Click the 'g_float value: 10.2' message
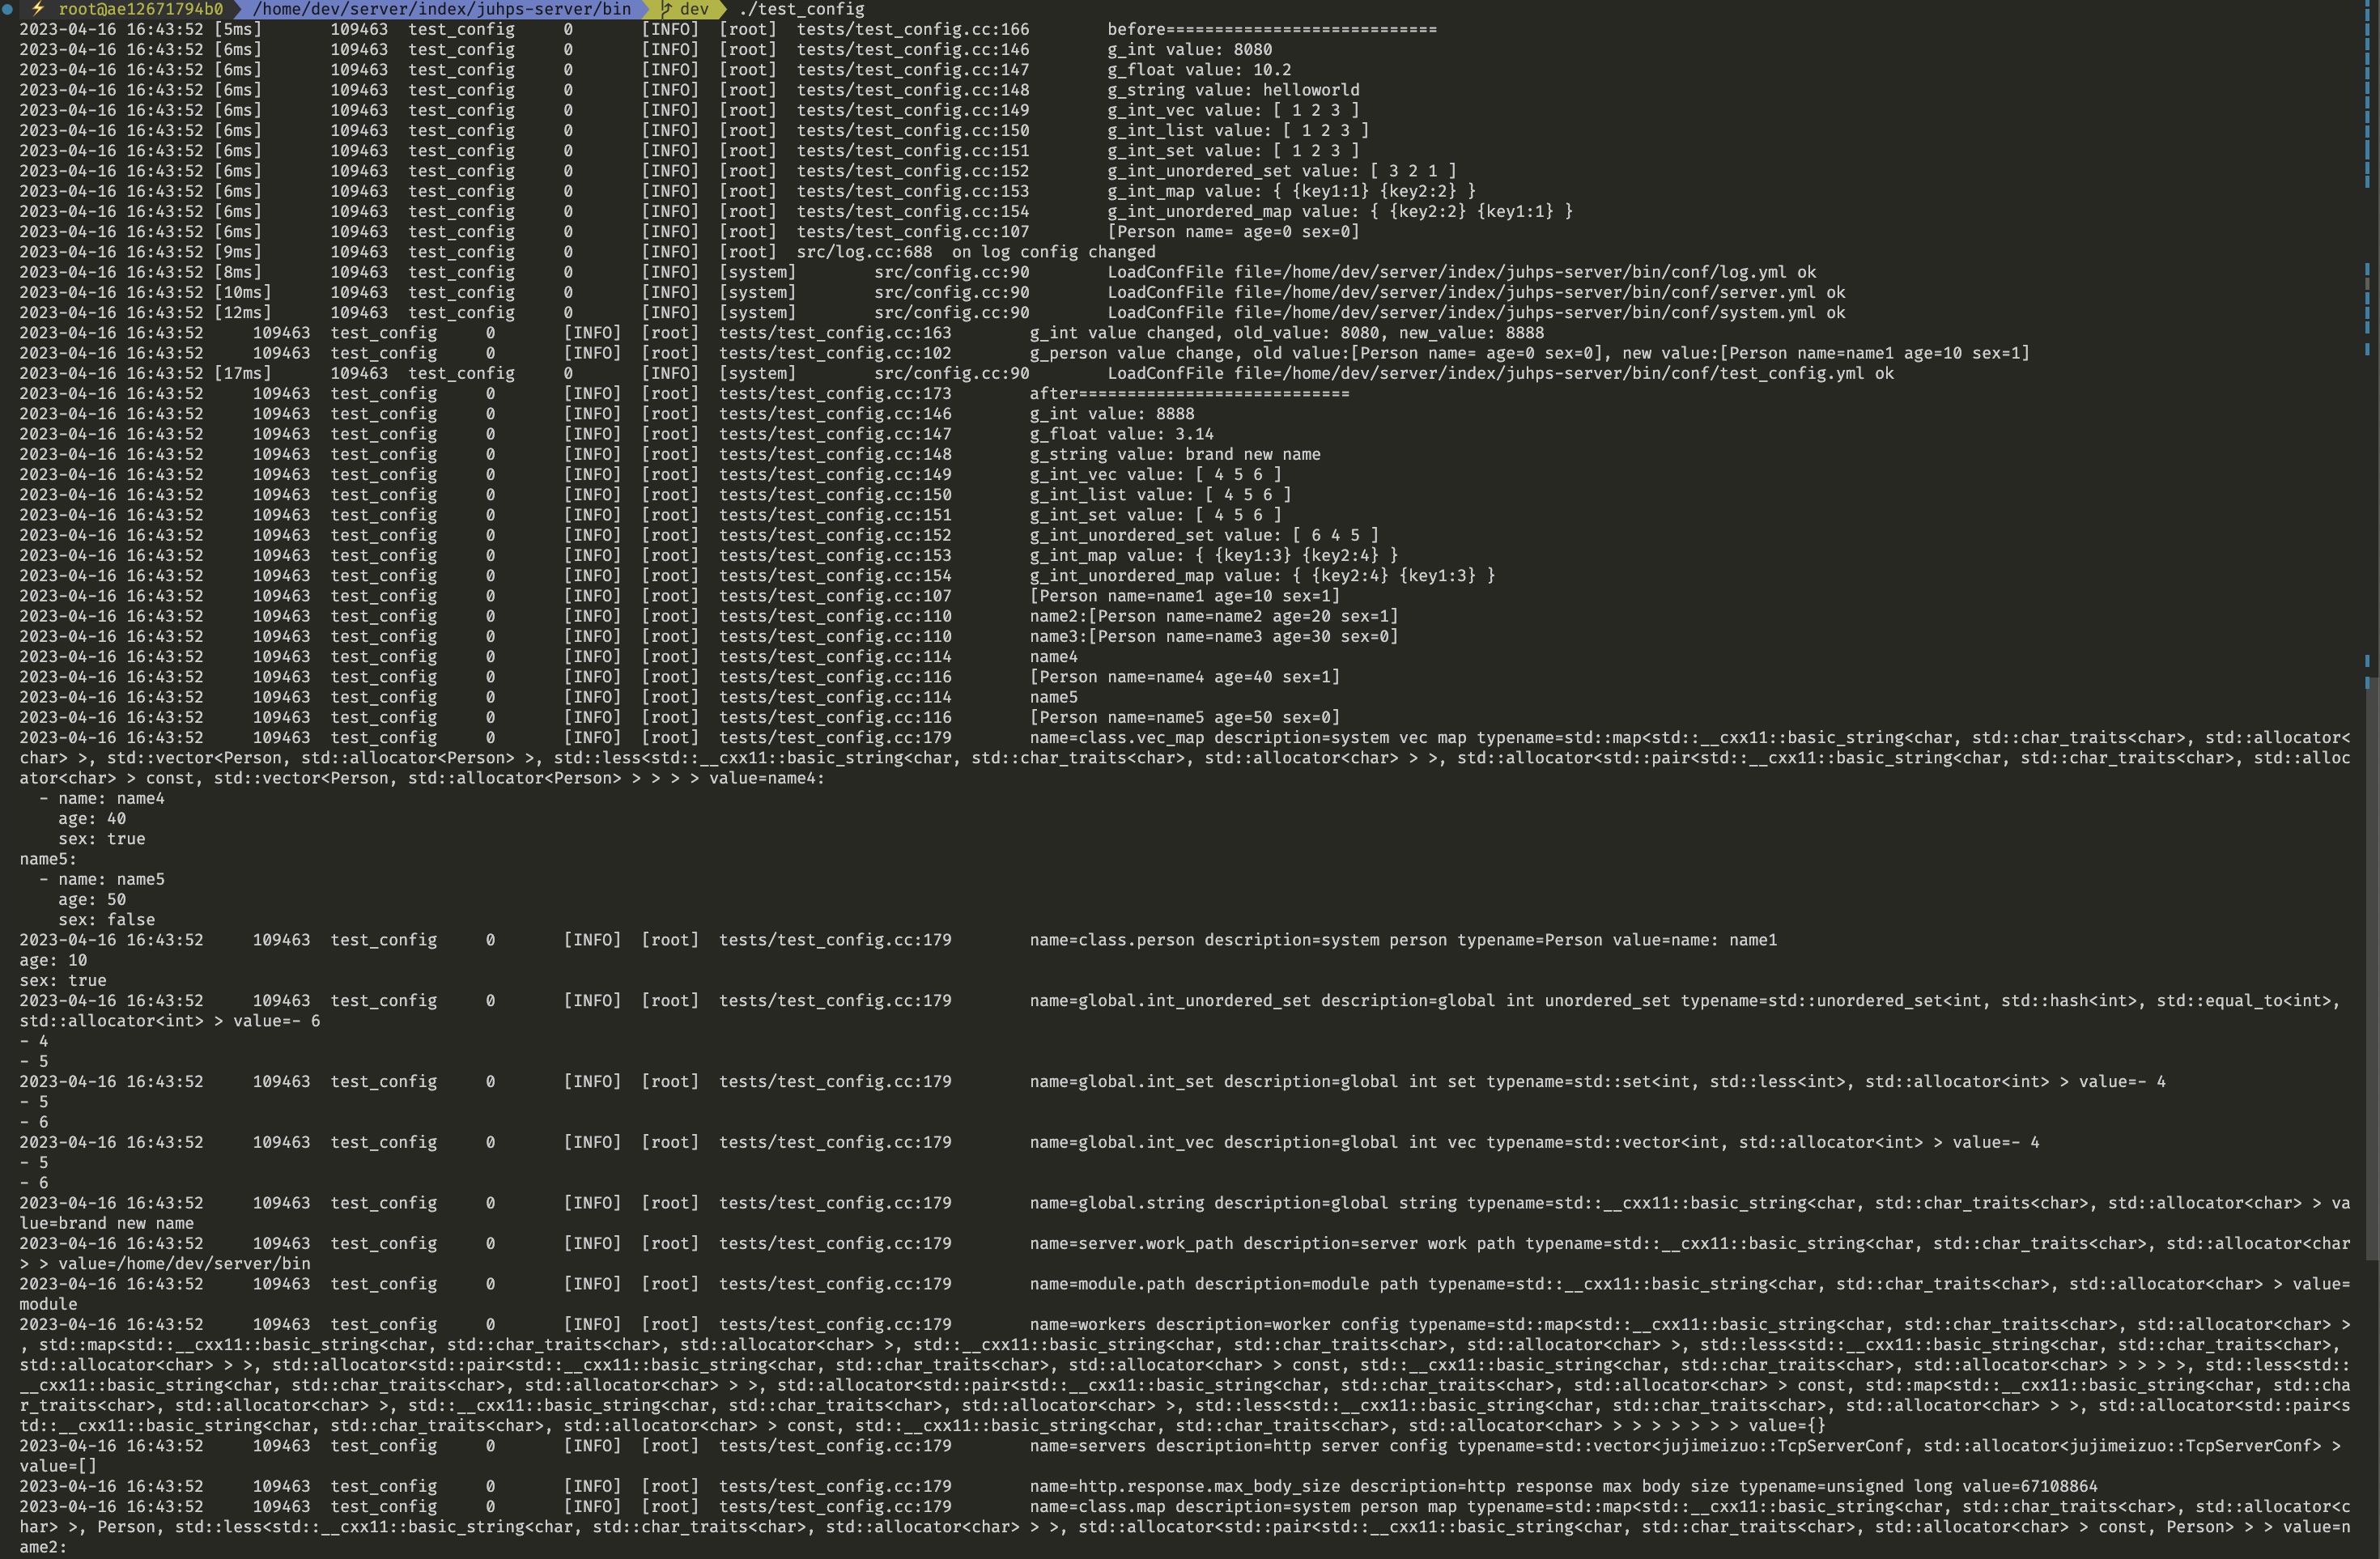This screenshot has height=1559, width=2380. 1199,70
